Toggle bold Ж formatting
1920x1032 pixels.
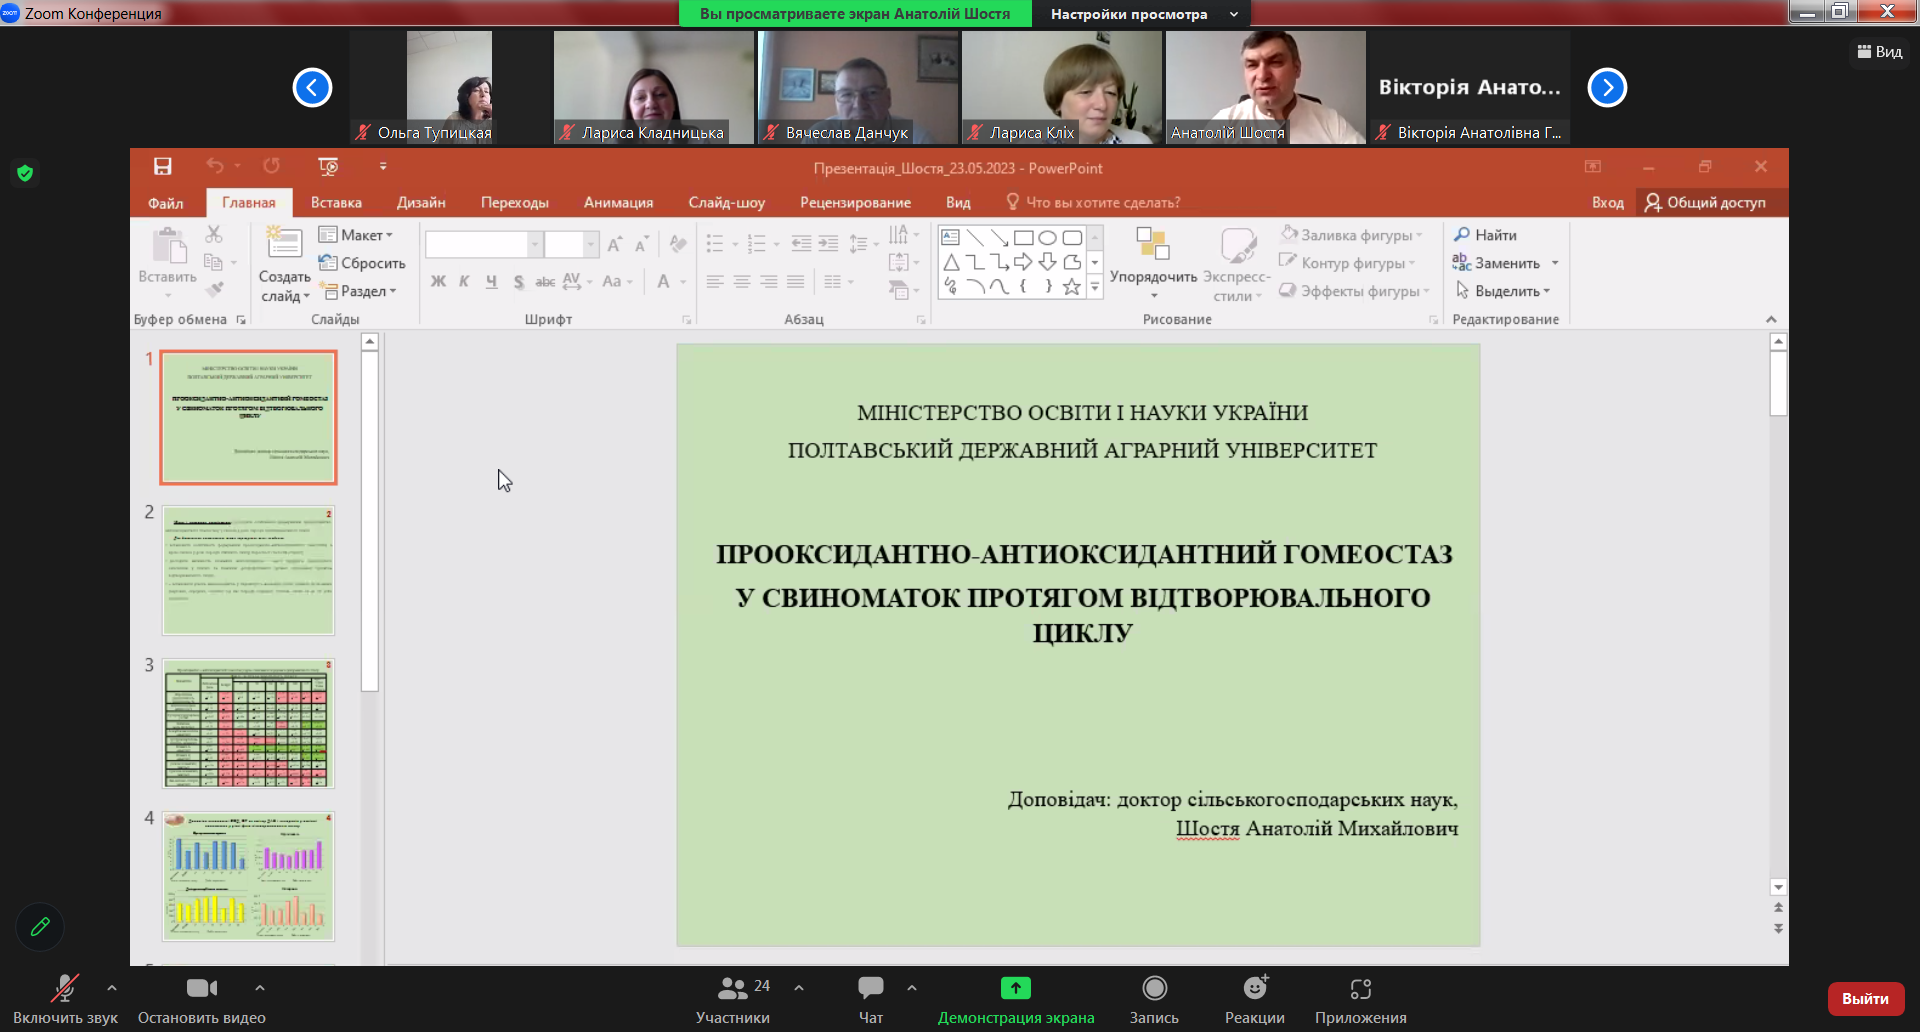coord(438,282)
